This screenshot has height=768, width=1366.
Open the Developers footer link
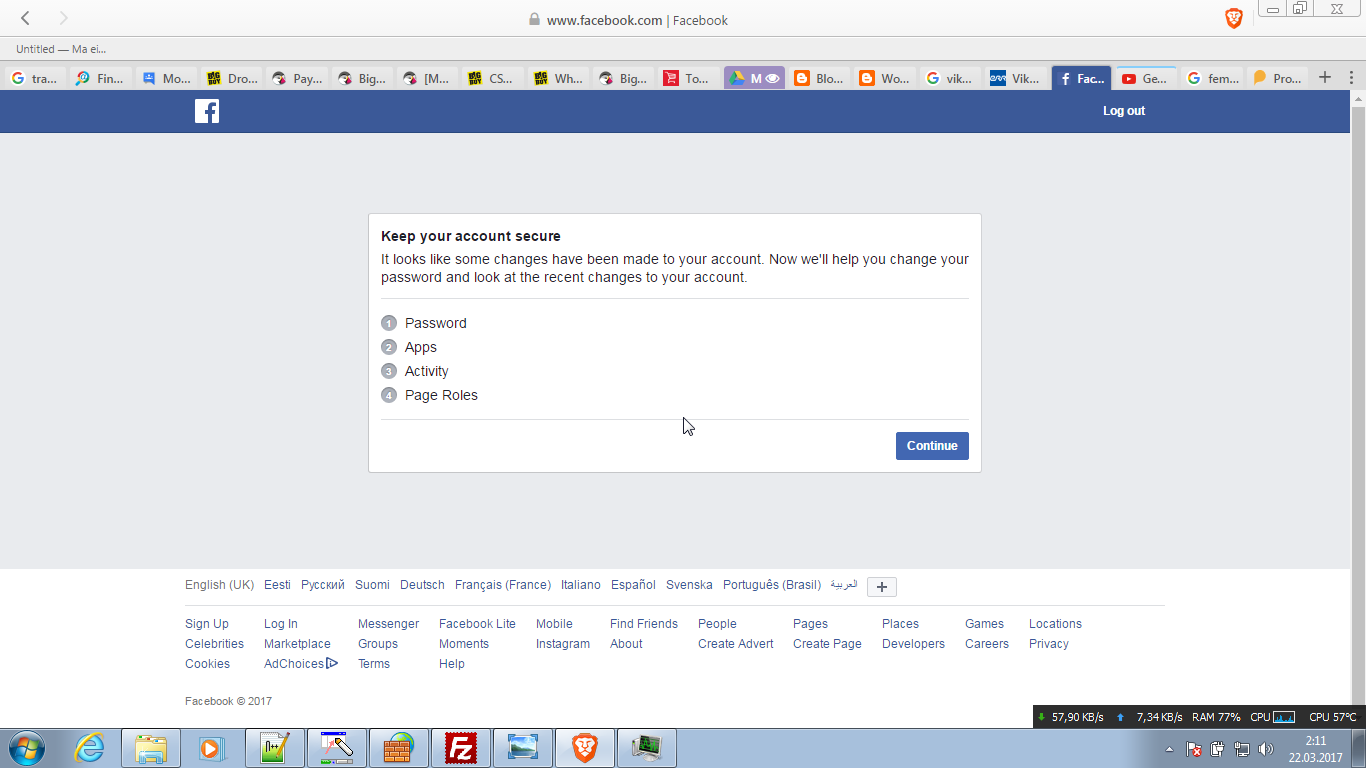coord(913,644)
